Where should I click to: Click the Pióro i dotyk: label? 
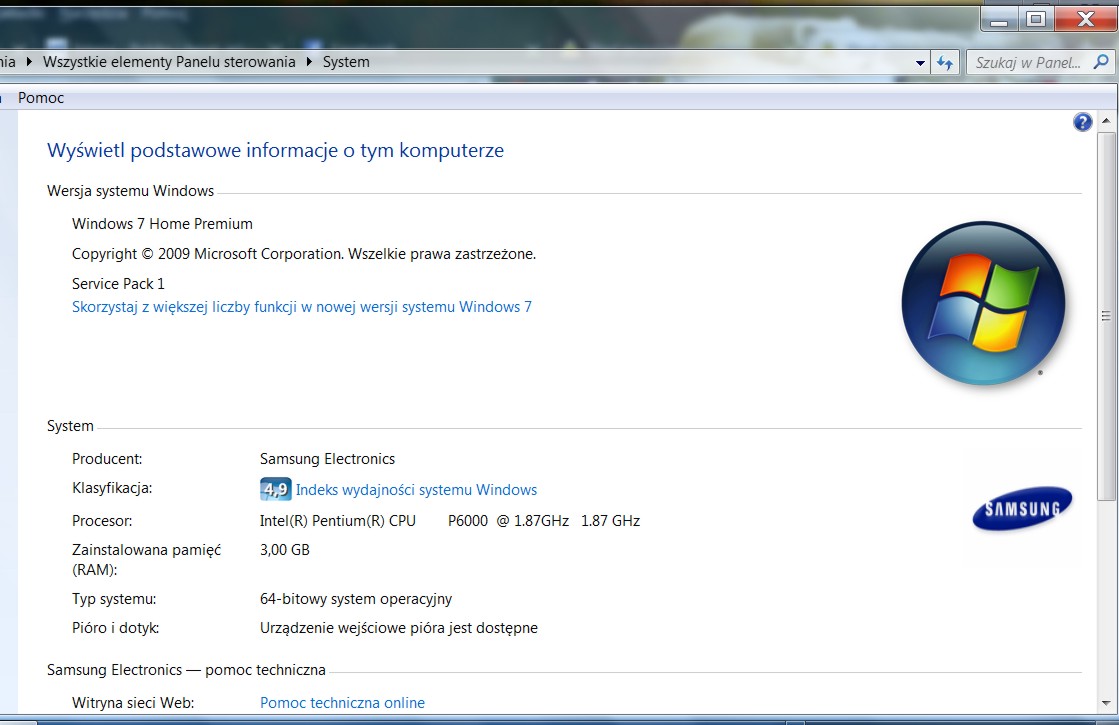[115, 628]
